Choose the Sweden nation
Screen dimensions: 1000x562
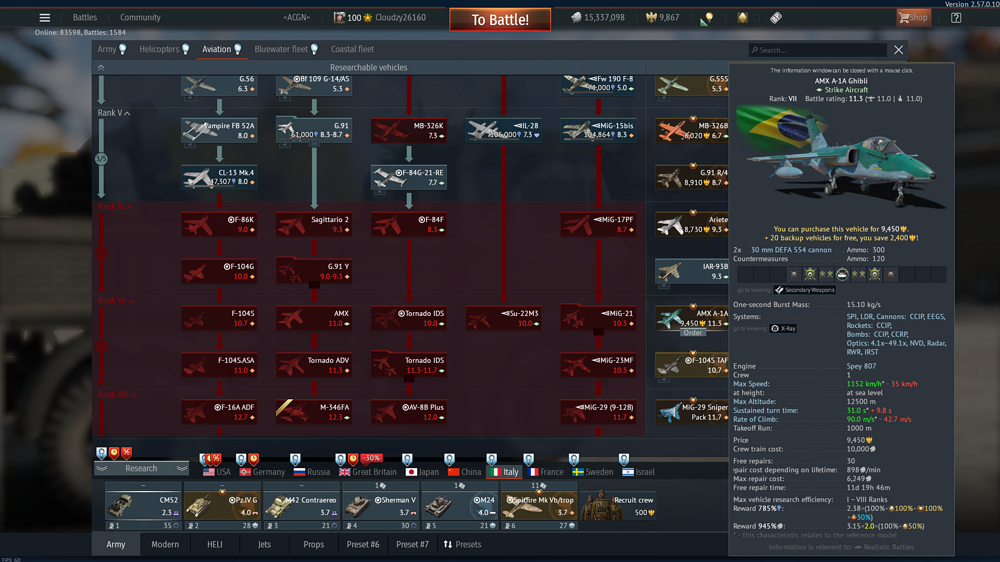(x=592, y=472)
